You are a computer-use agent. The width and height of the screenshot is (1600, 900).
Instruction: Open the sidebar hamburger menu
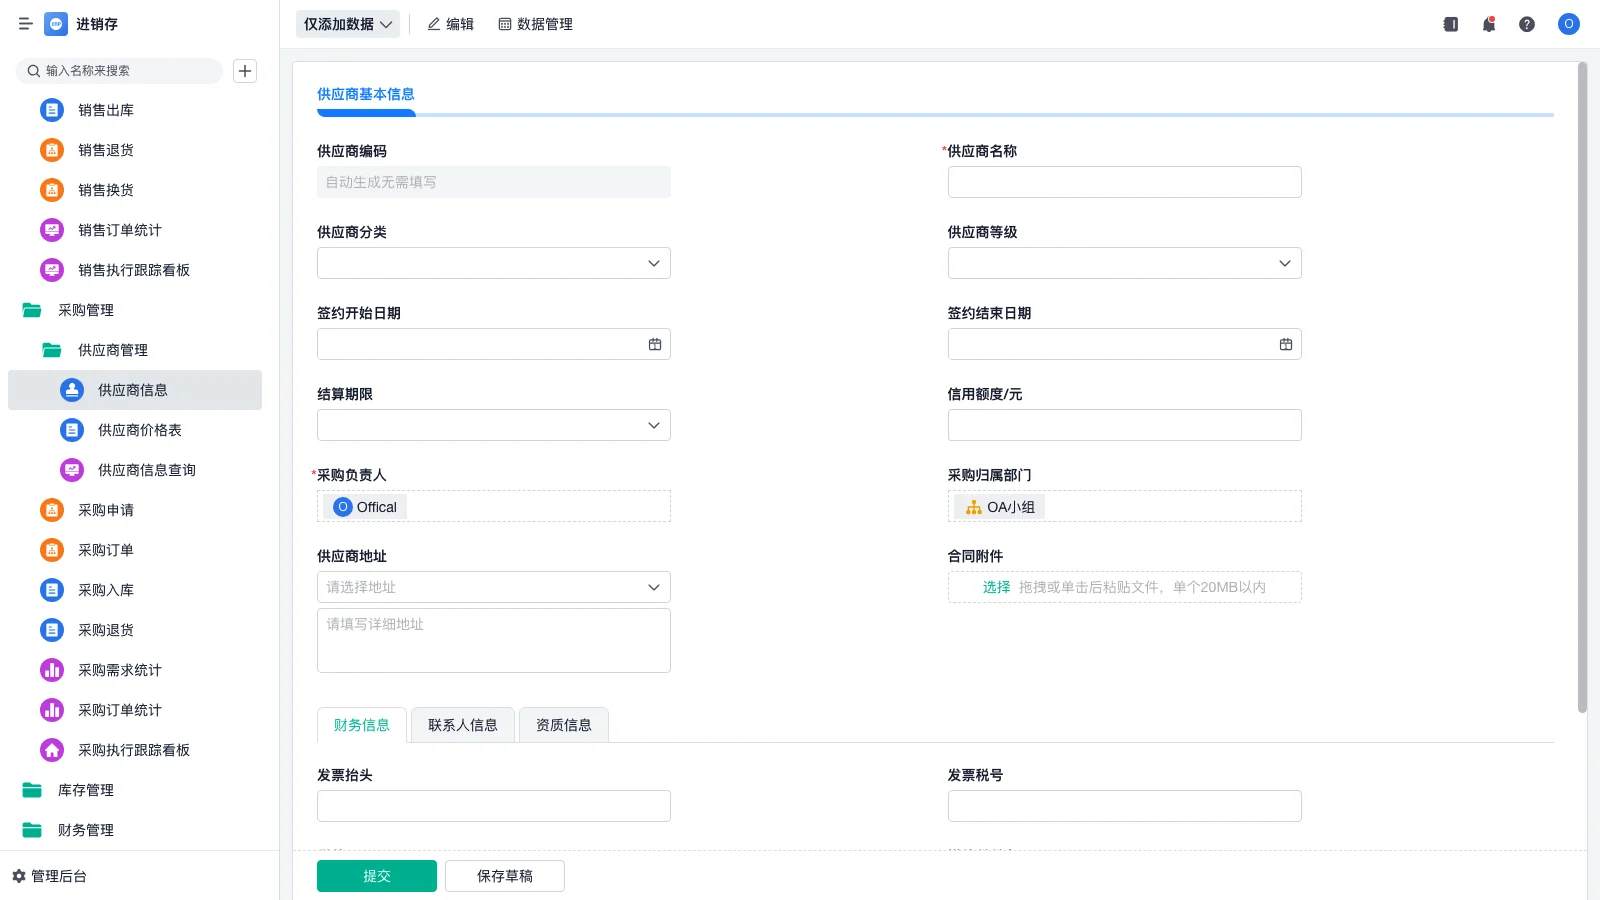pos(26,24)
